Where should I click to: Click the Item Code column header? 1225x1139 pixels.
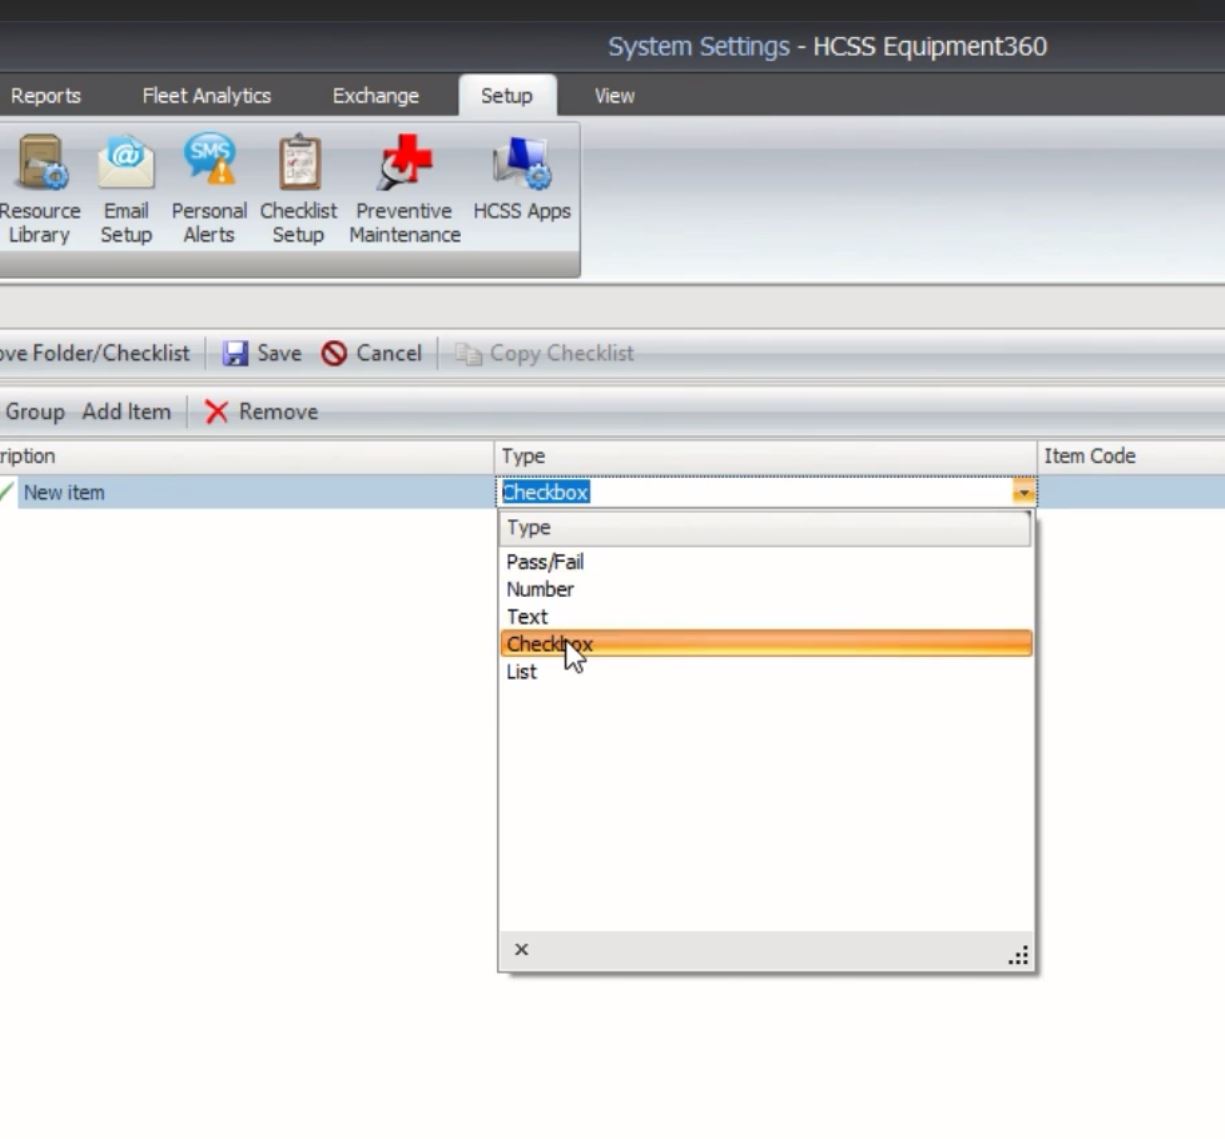point(1132,456)
